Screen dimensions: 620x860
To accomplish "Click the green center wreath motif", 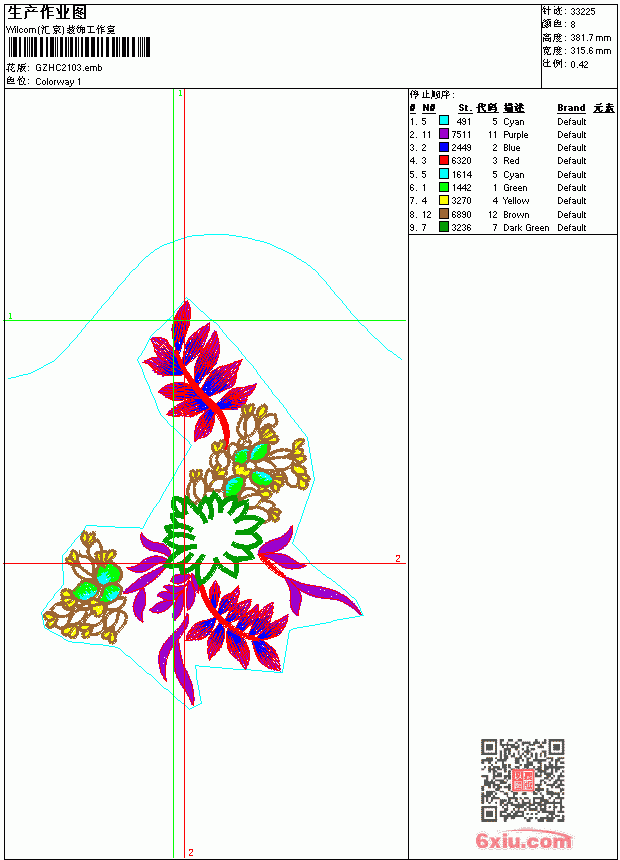I will pyautogui.click(x=213, y=536).
